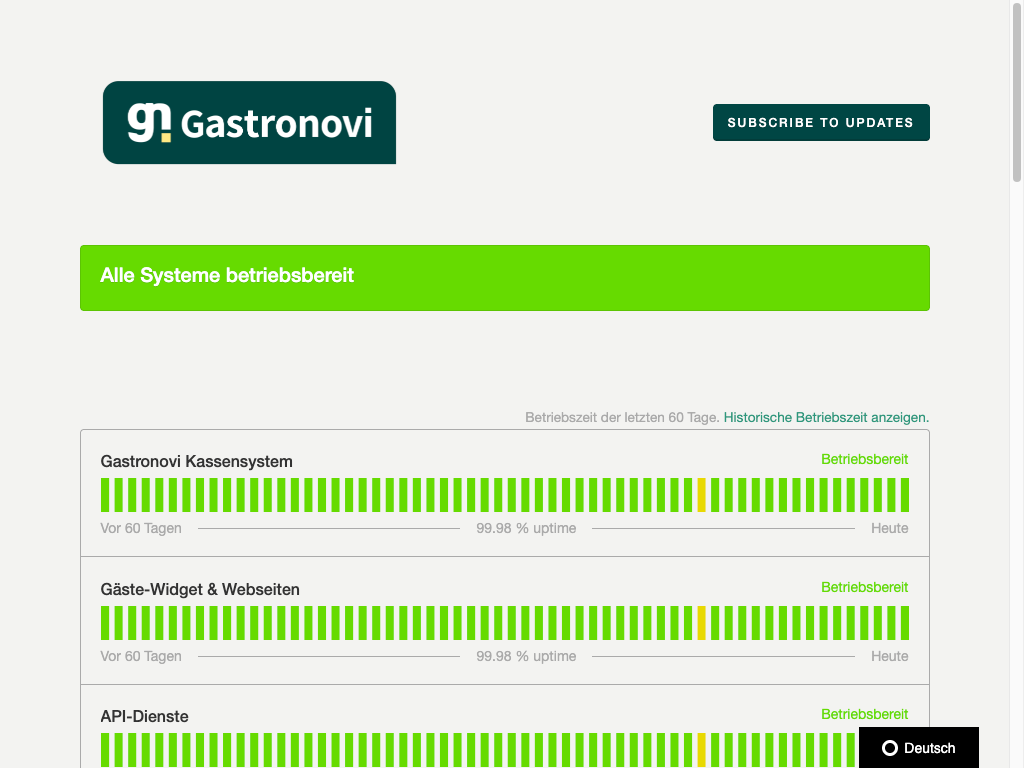Click the yellow incident bar in Gastronovi Kassensystem

pyautogui.click(x=702, y=495)
